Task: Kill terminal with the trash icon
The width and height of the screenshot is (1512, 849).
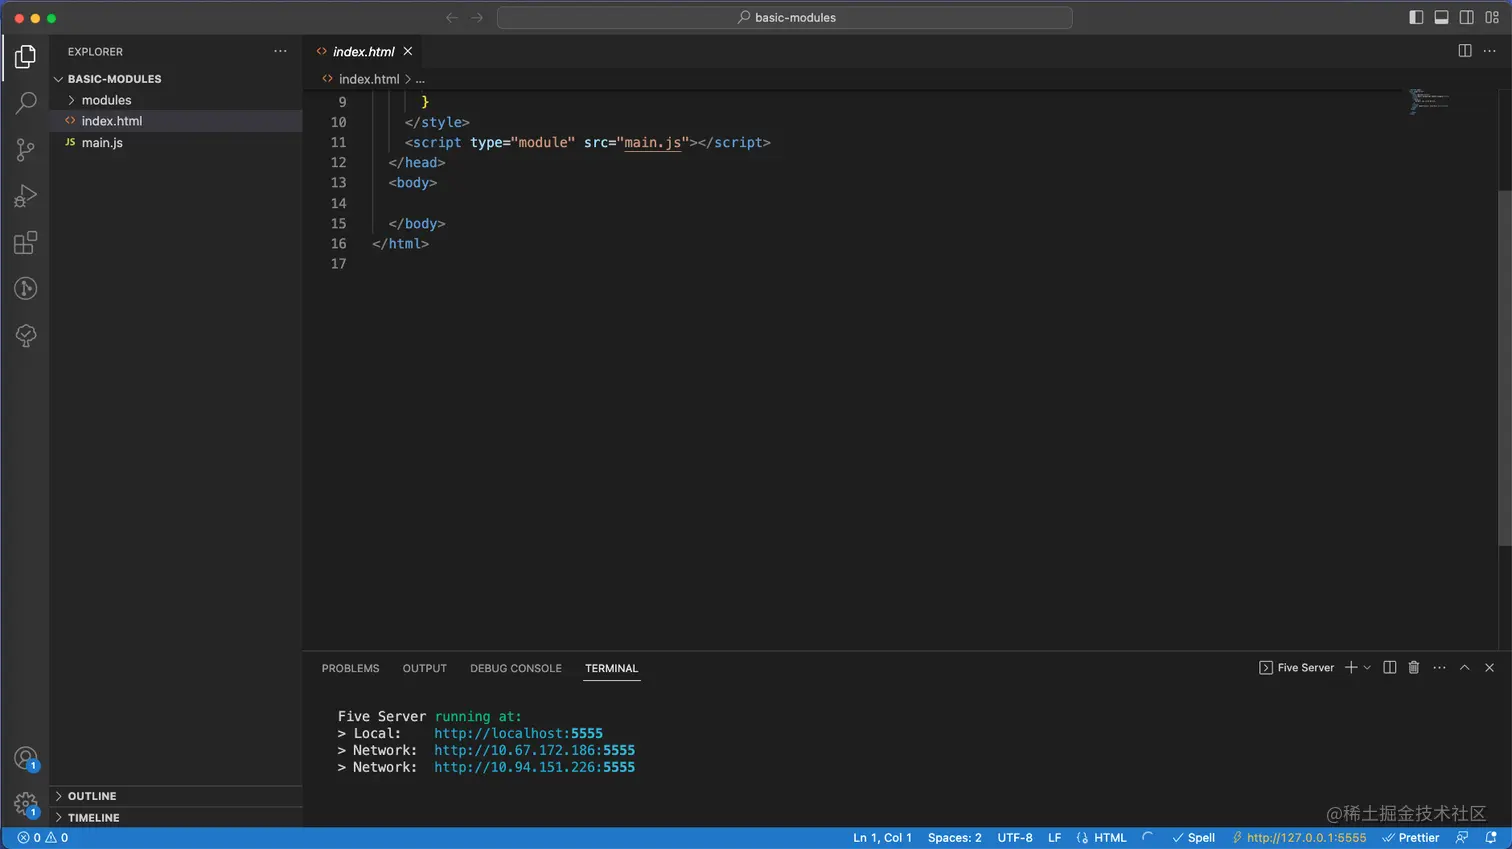Action: (x=1414, y=668)
